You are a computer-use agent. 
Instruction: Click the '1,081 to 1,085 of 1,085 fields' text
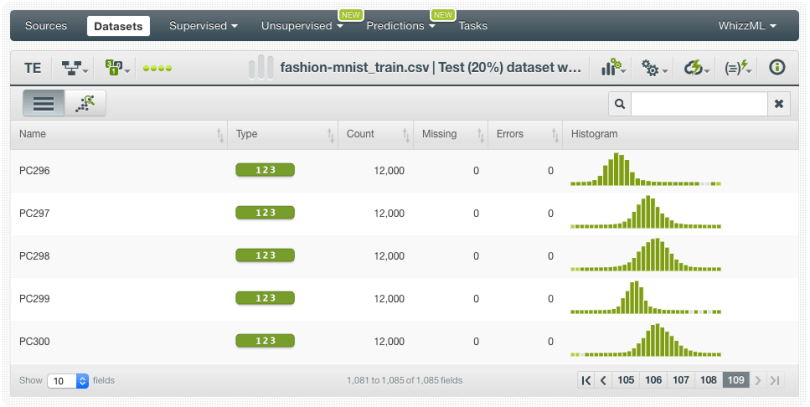(x=404, y=381)
